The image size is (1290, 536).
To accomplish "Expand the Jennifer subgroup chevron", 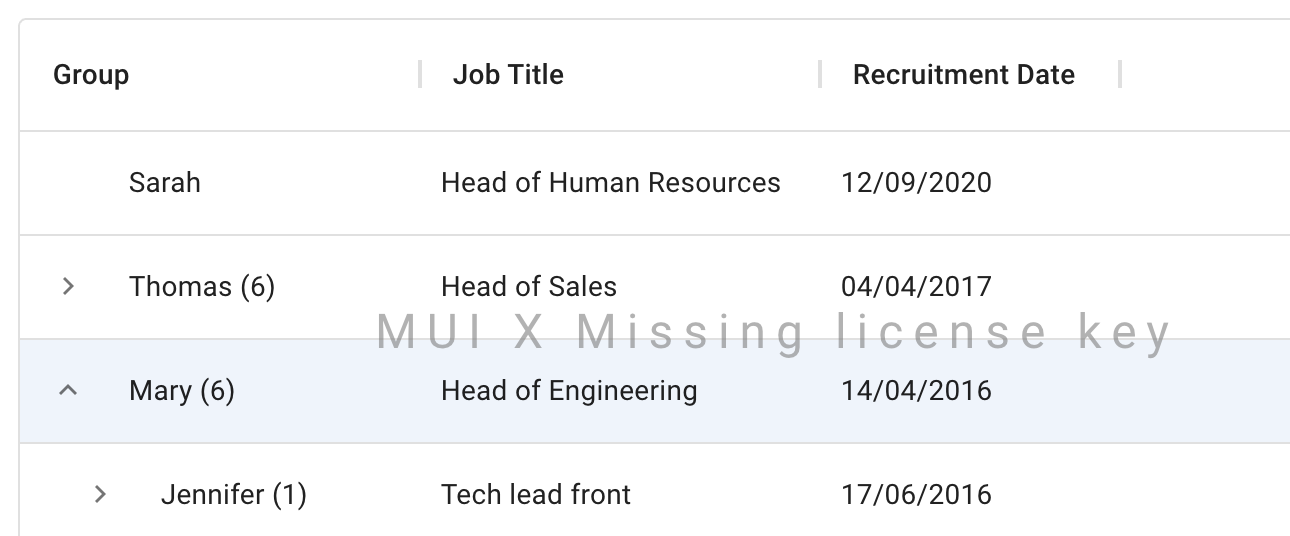I will coord(100,494).
